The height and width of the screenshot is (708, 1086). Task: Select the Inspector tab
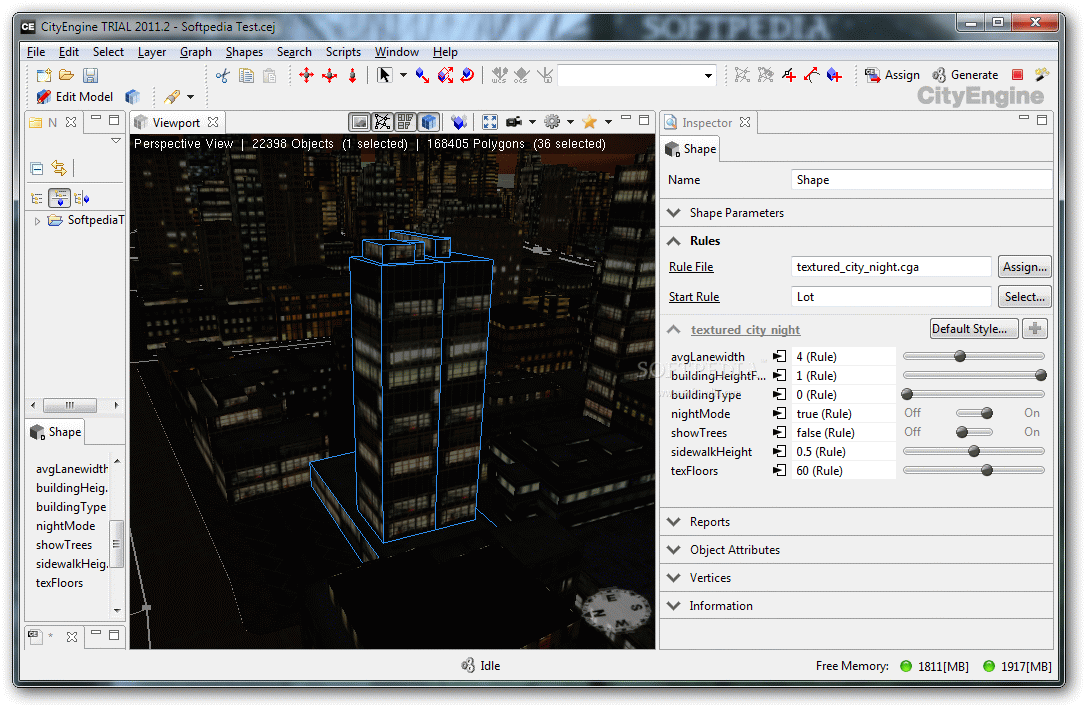coord(708,123)
